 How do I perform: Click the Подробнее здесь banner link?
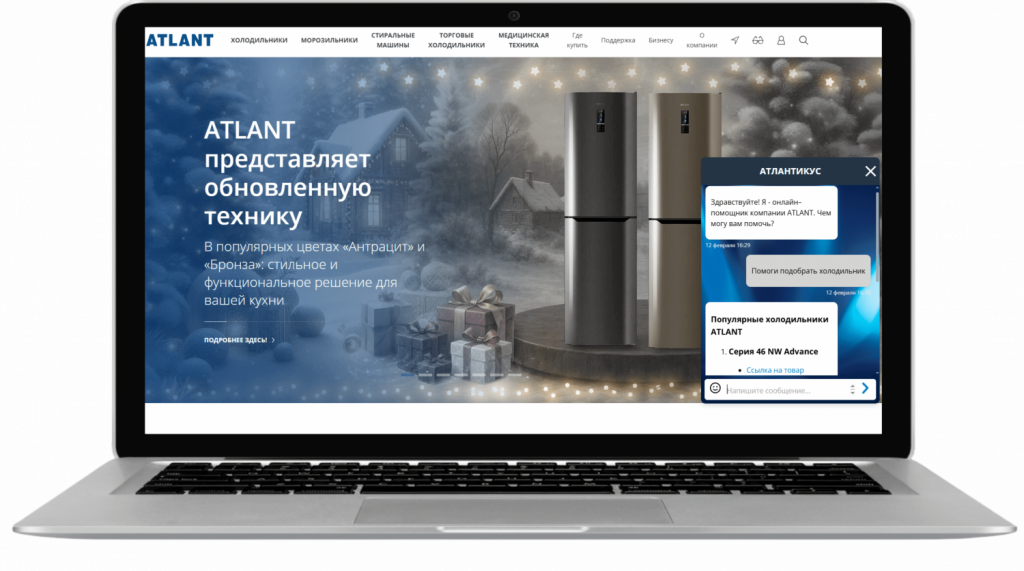[x=238, y=340]
